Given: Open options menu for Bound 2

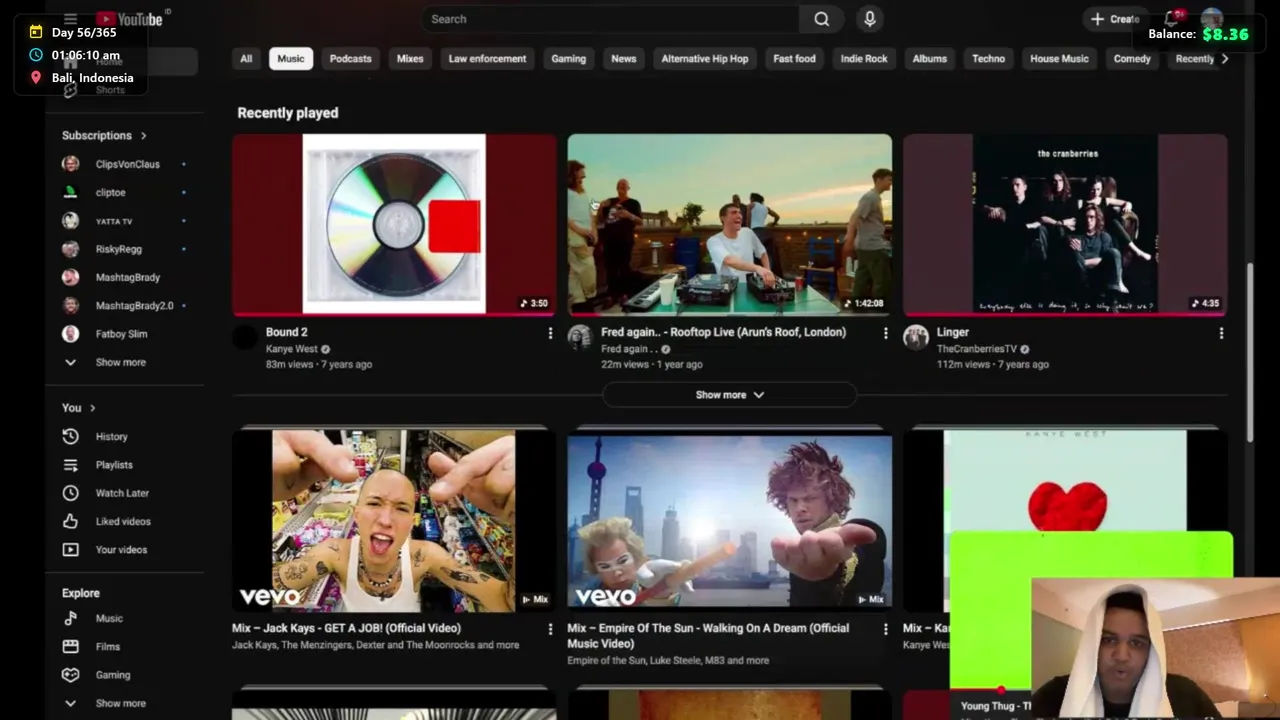Looking at the screenshot, I should [550, 333].
